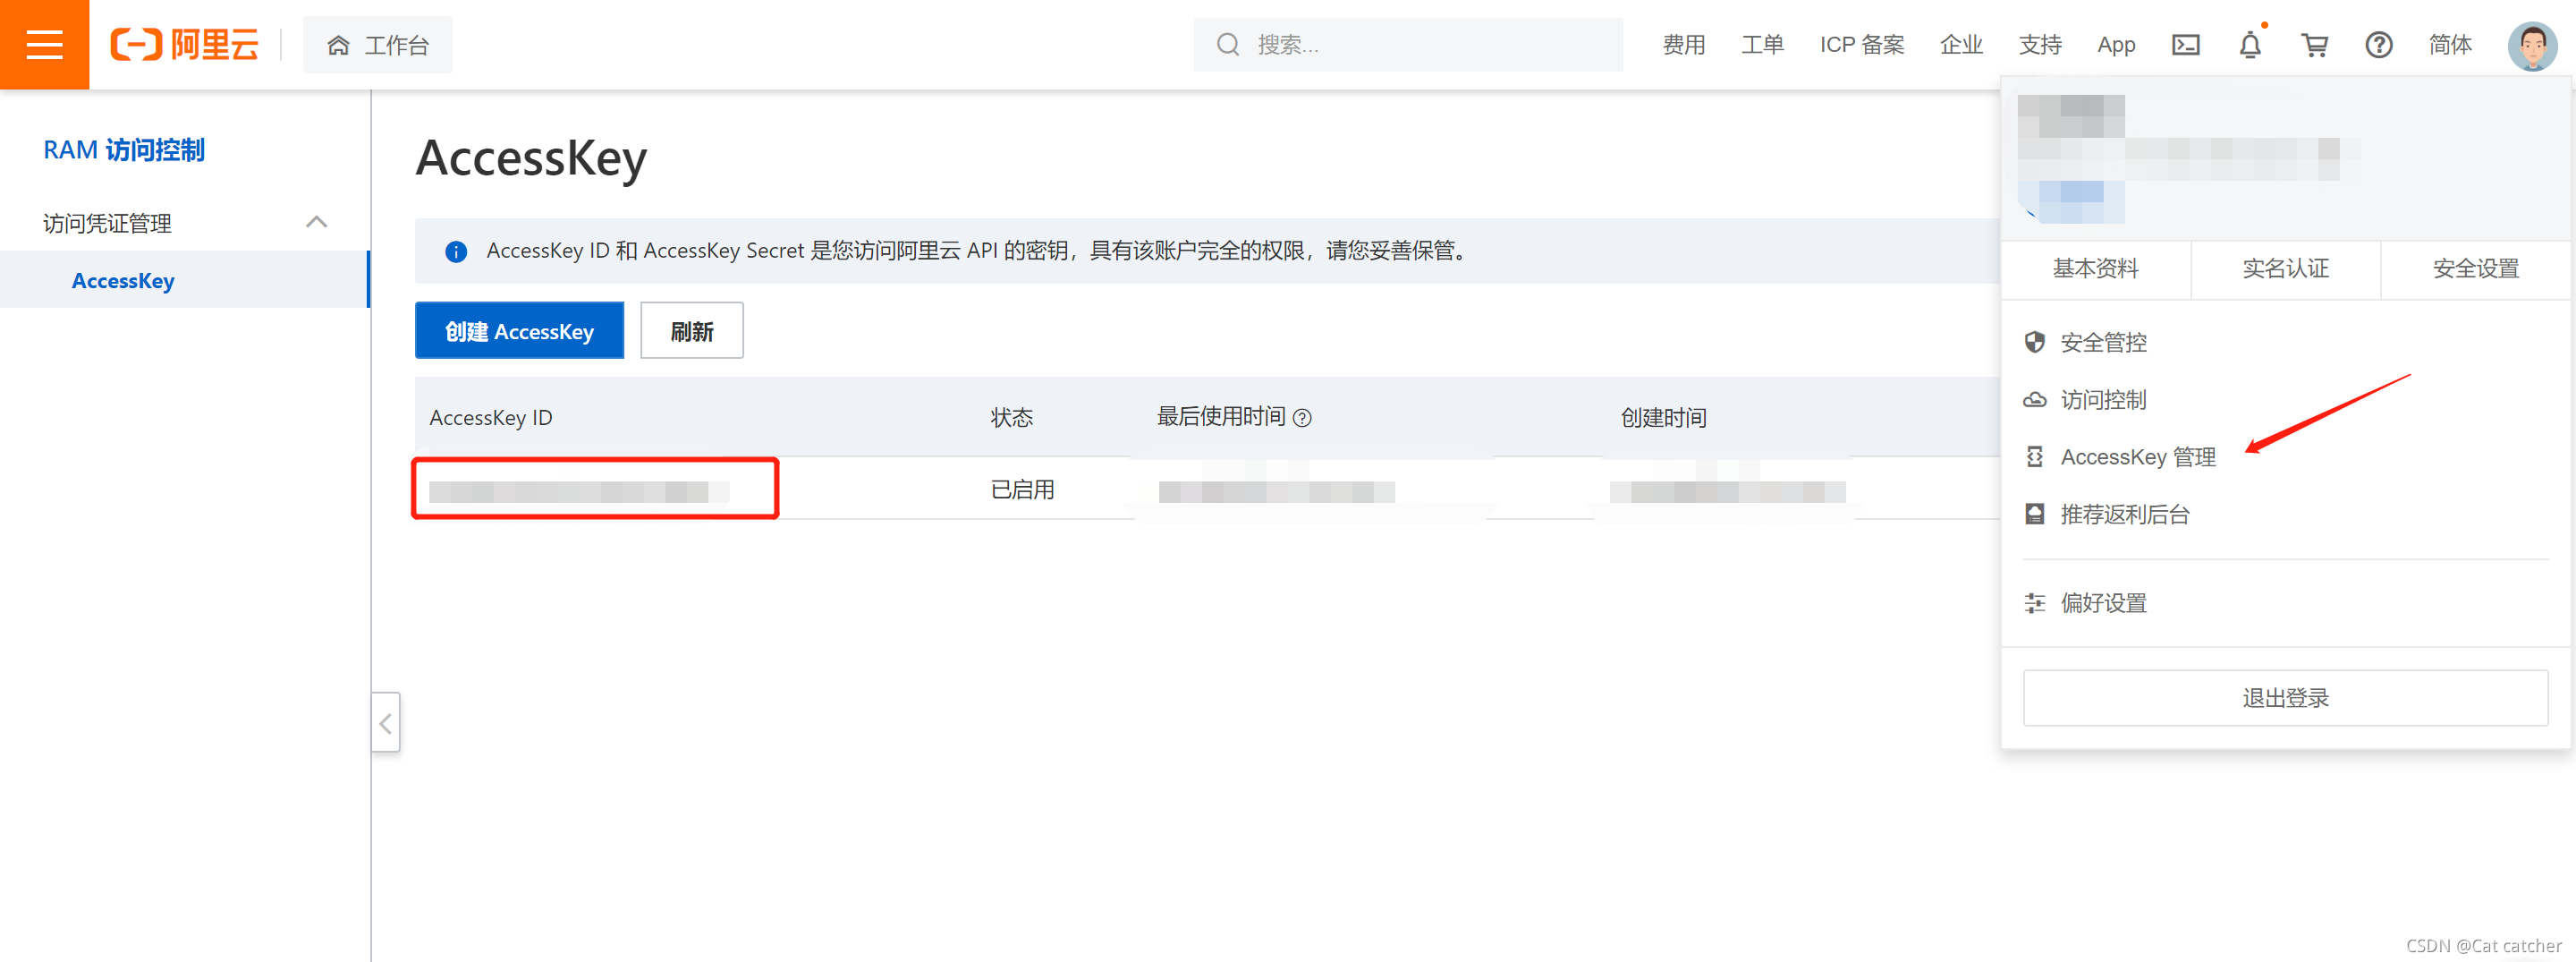Click the 退出登录 logout button
Image resolution: width=2576 pixels, height=962 pixels.
2286,698
